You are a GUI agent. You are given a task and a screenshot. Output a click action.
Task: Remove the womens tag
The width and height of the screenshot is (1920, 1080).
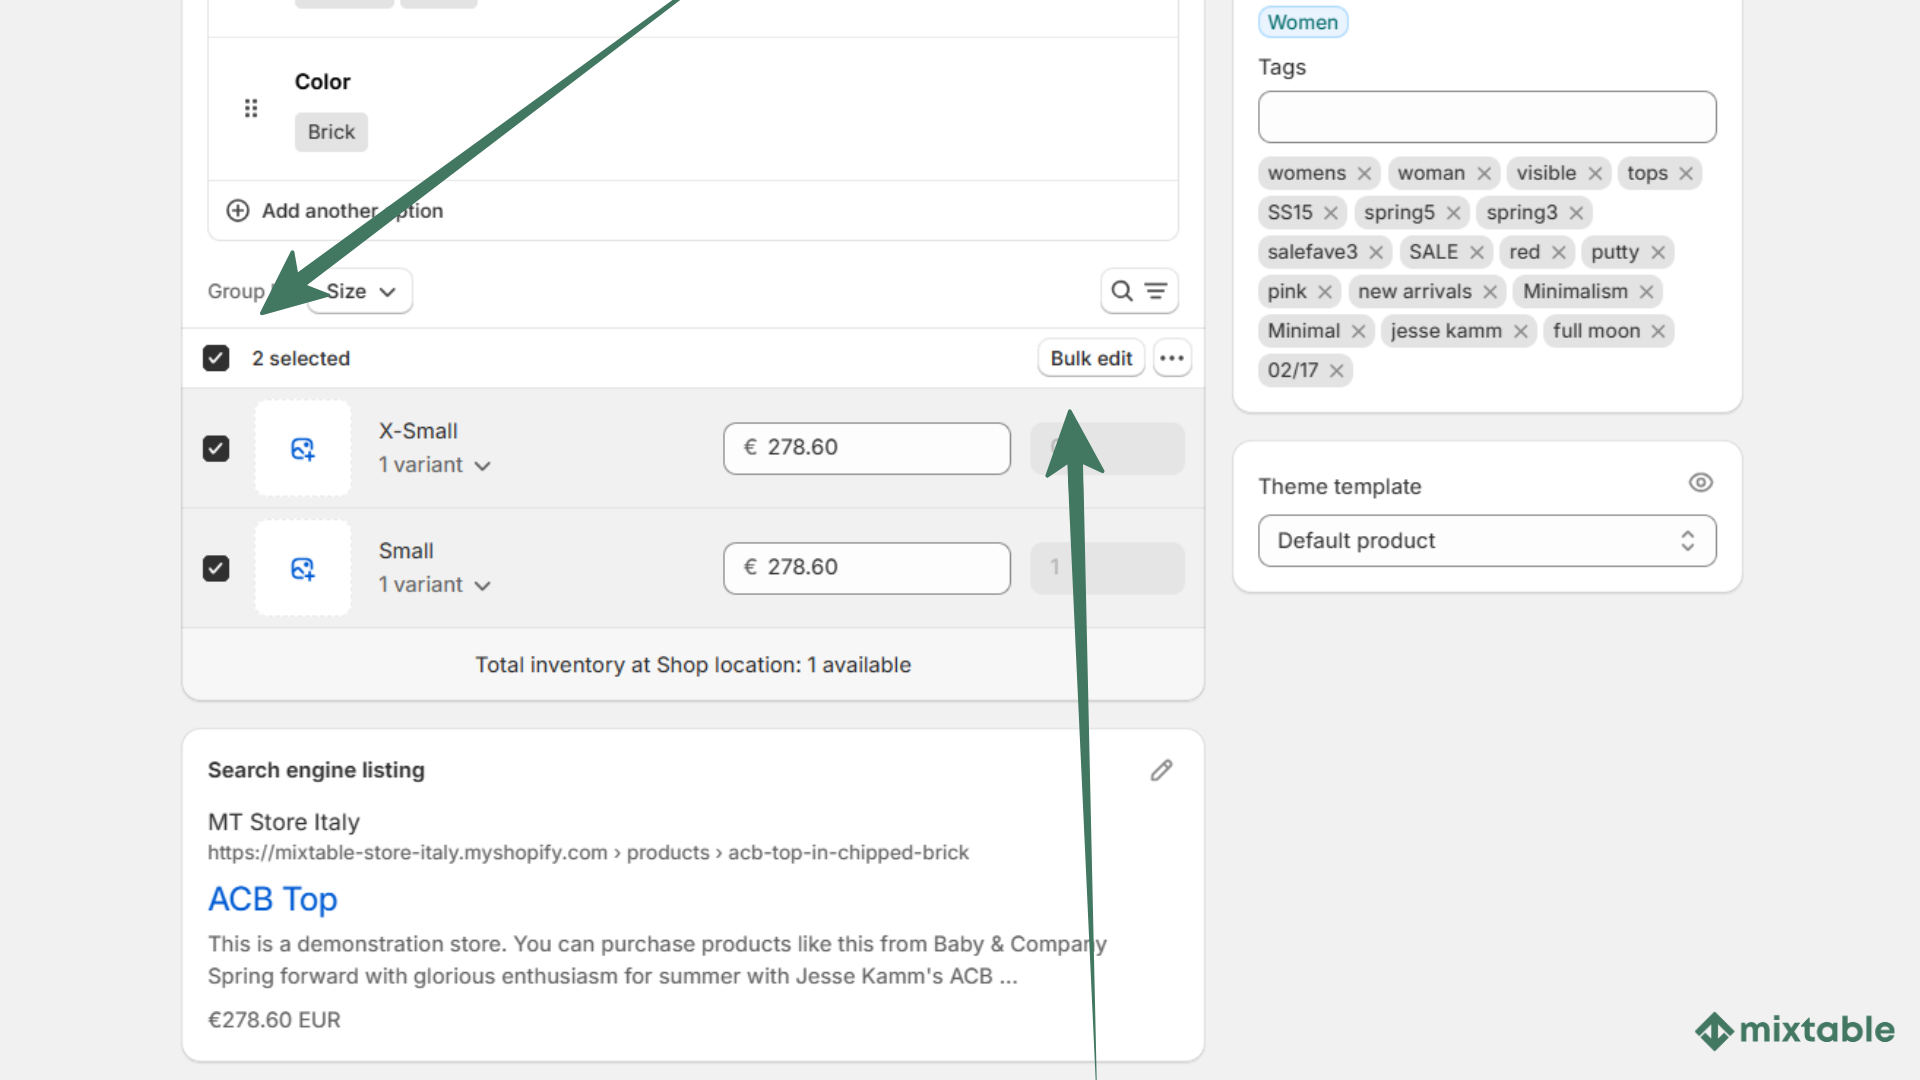click(x=1365, y=173)
